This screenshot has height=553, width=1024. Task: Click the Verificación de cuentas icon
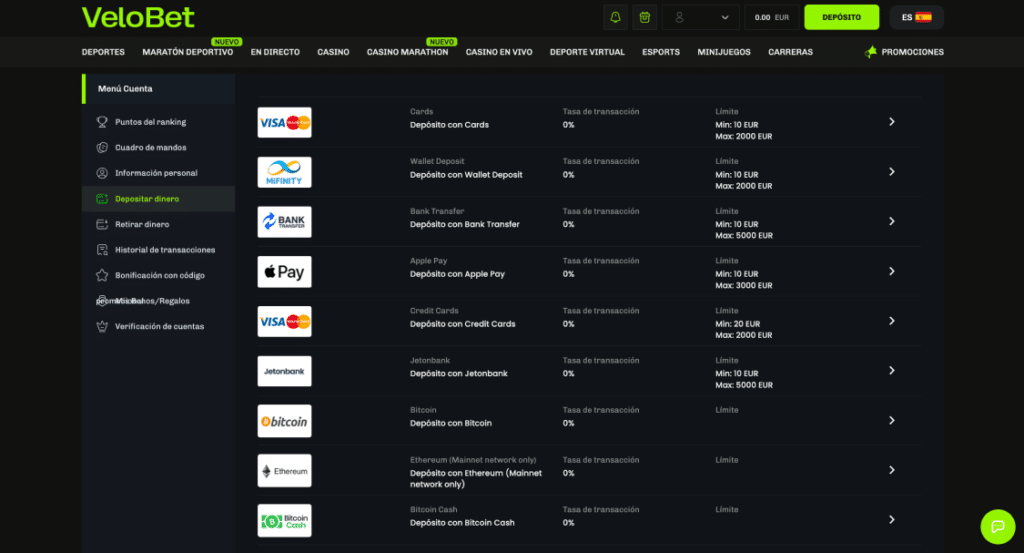pos(102,326)
